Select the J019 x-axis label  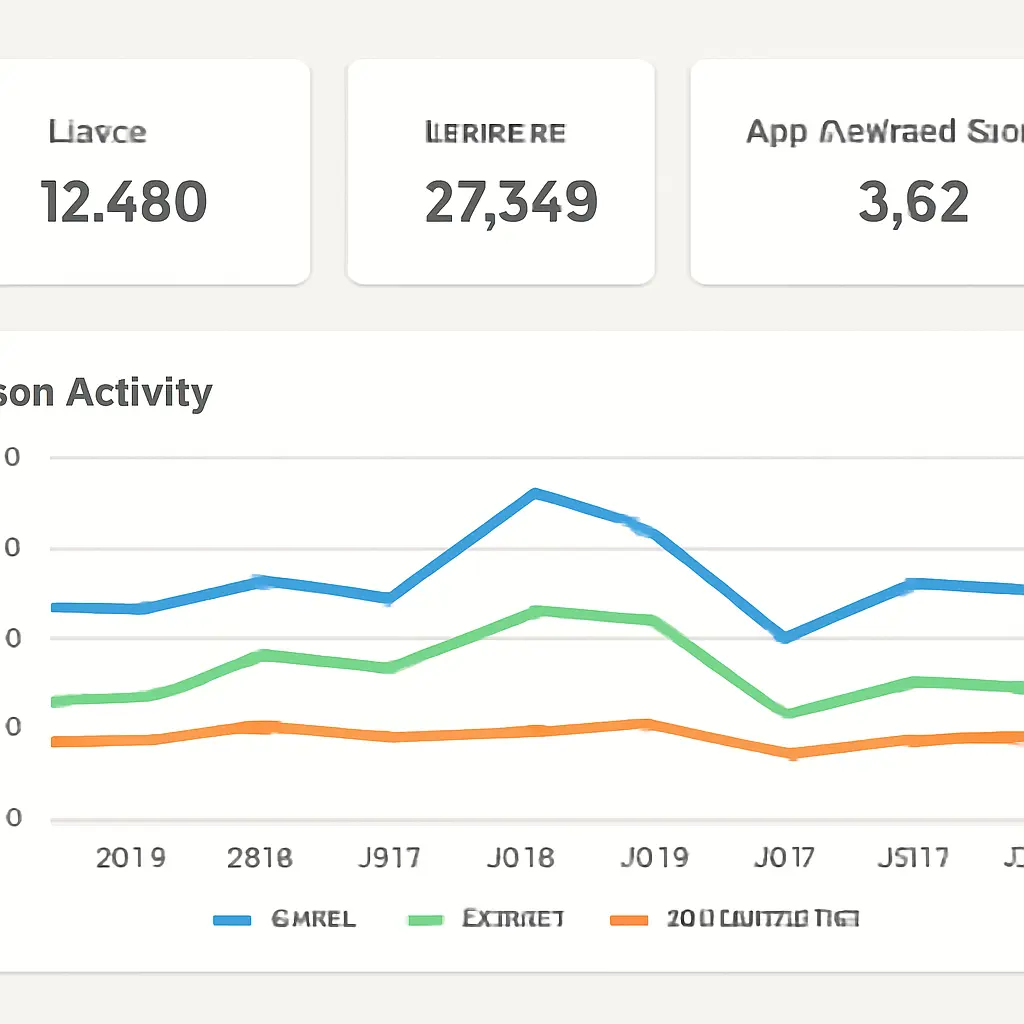pyautogui.click(x=654, y=858)
